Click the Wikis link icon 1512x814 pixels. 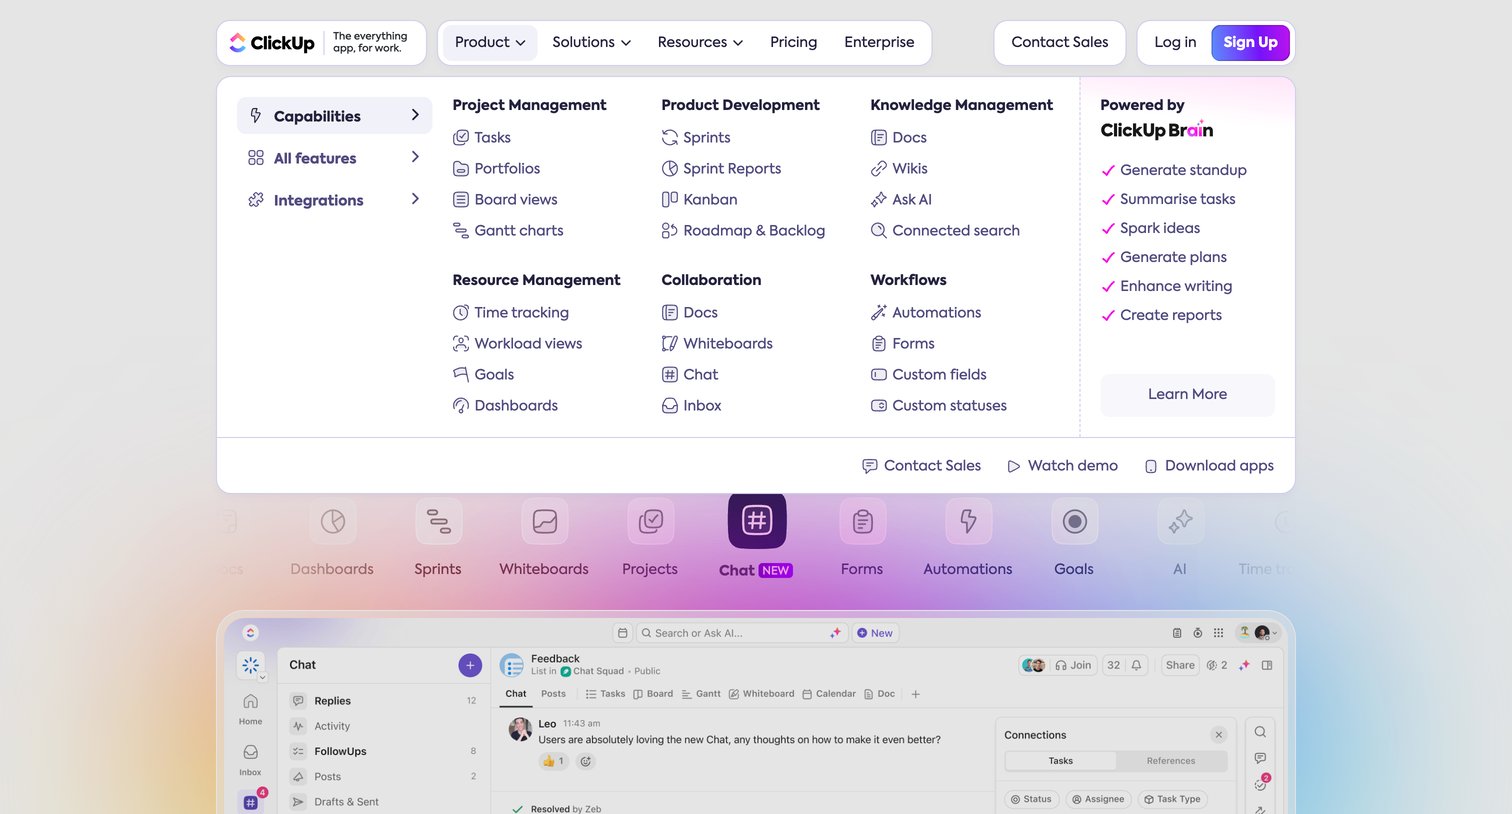(x=879, y=169)
